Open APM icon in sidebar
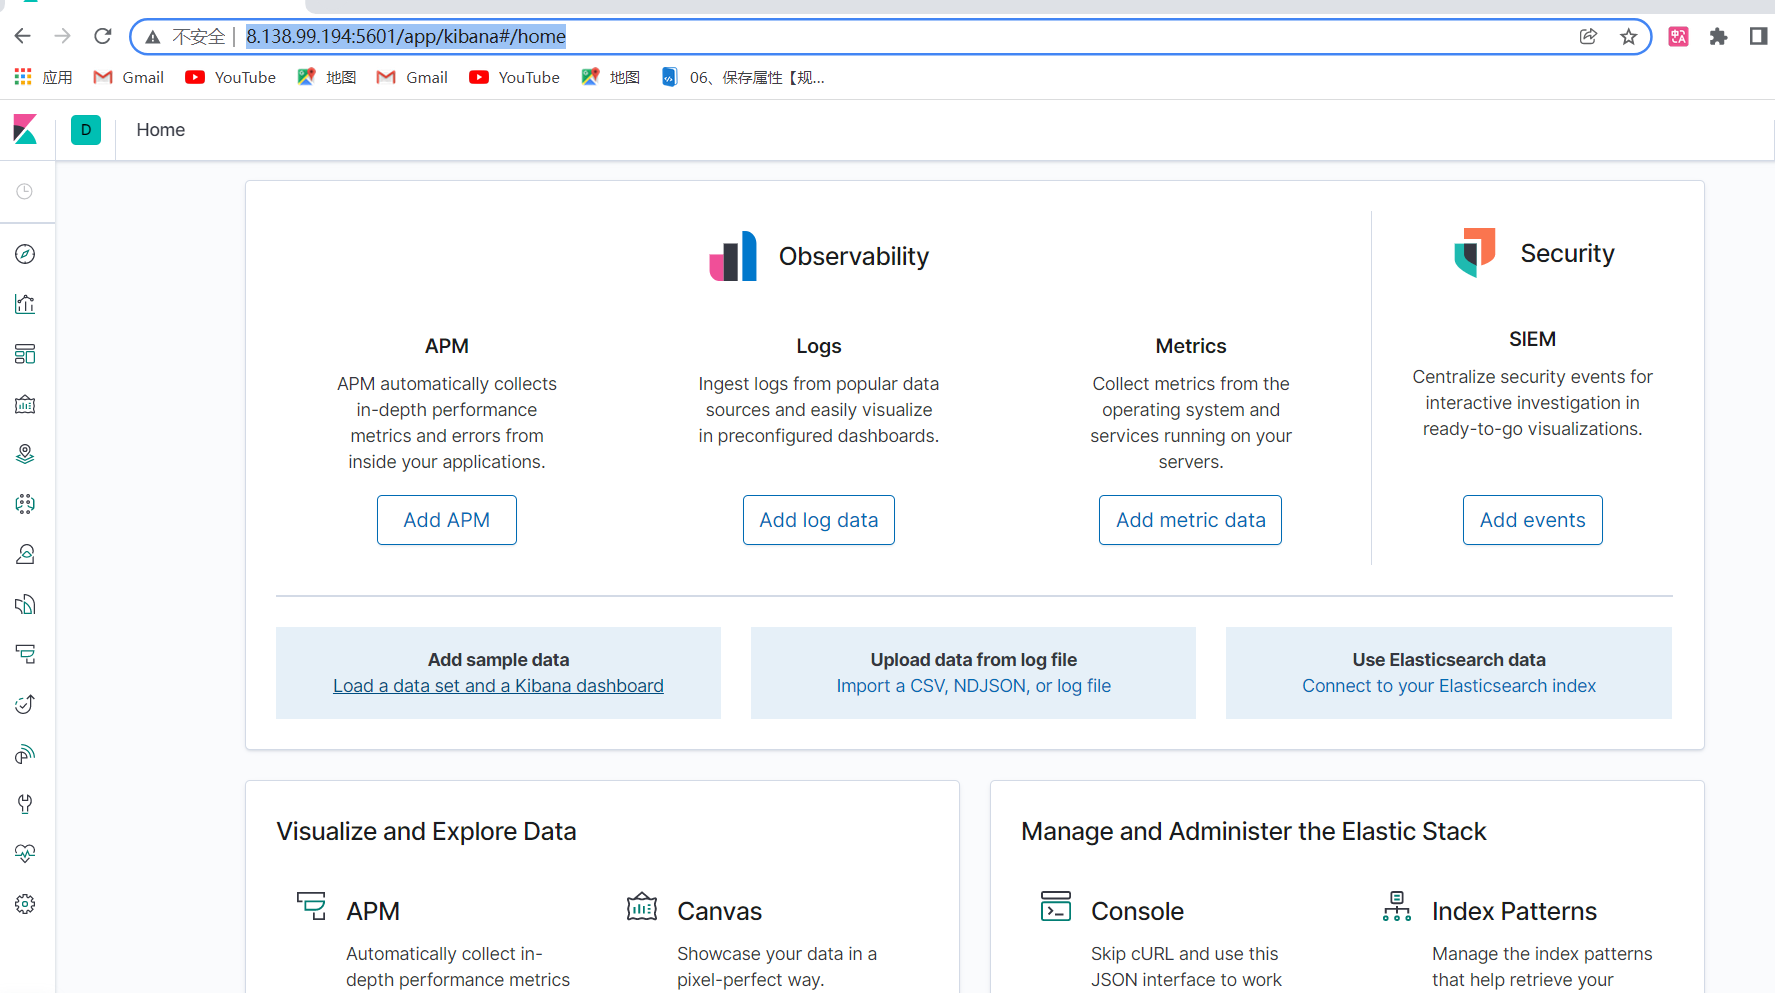This screenshot has width=1775, height=993. pyautogui.click(x=25, y=654)
